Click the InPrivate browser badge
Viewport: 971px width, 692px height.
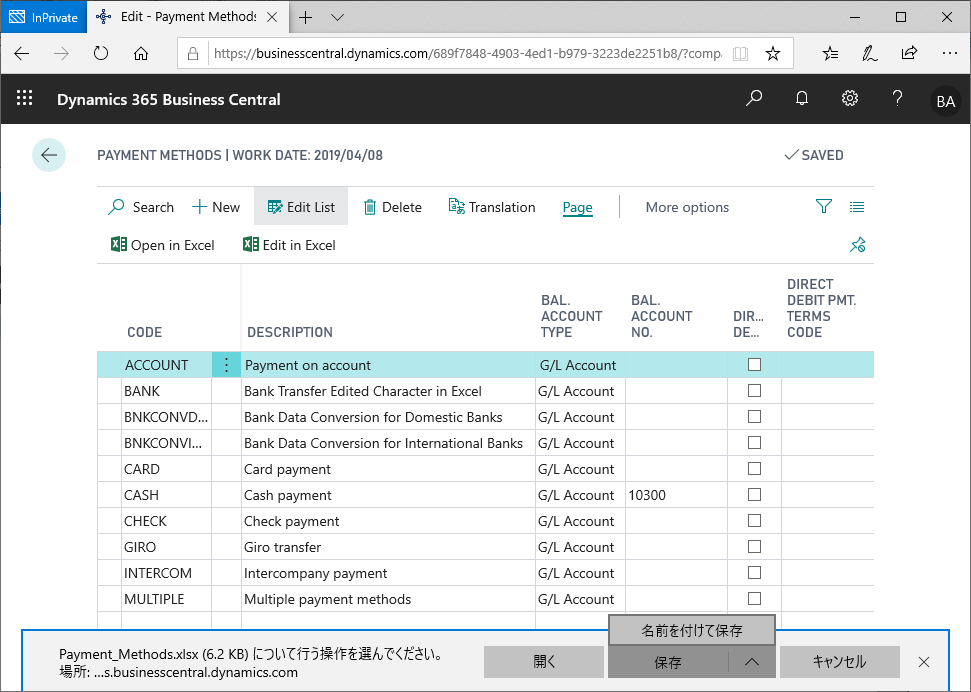click(43, 17)
